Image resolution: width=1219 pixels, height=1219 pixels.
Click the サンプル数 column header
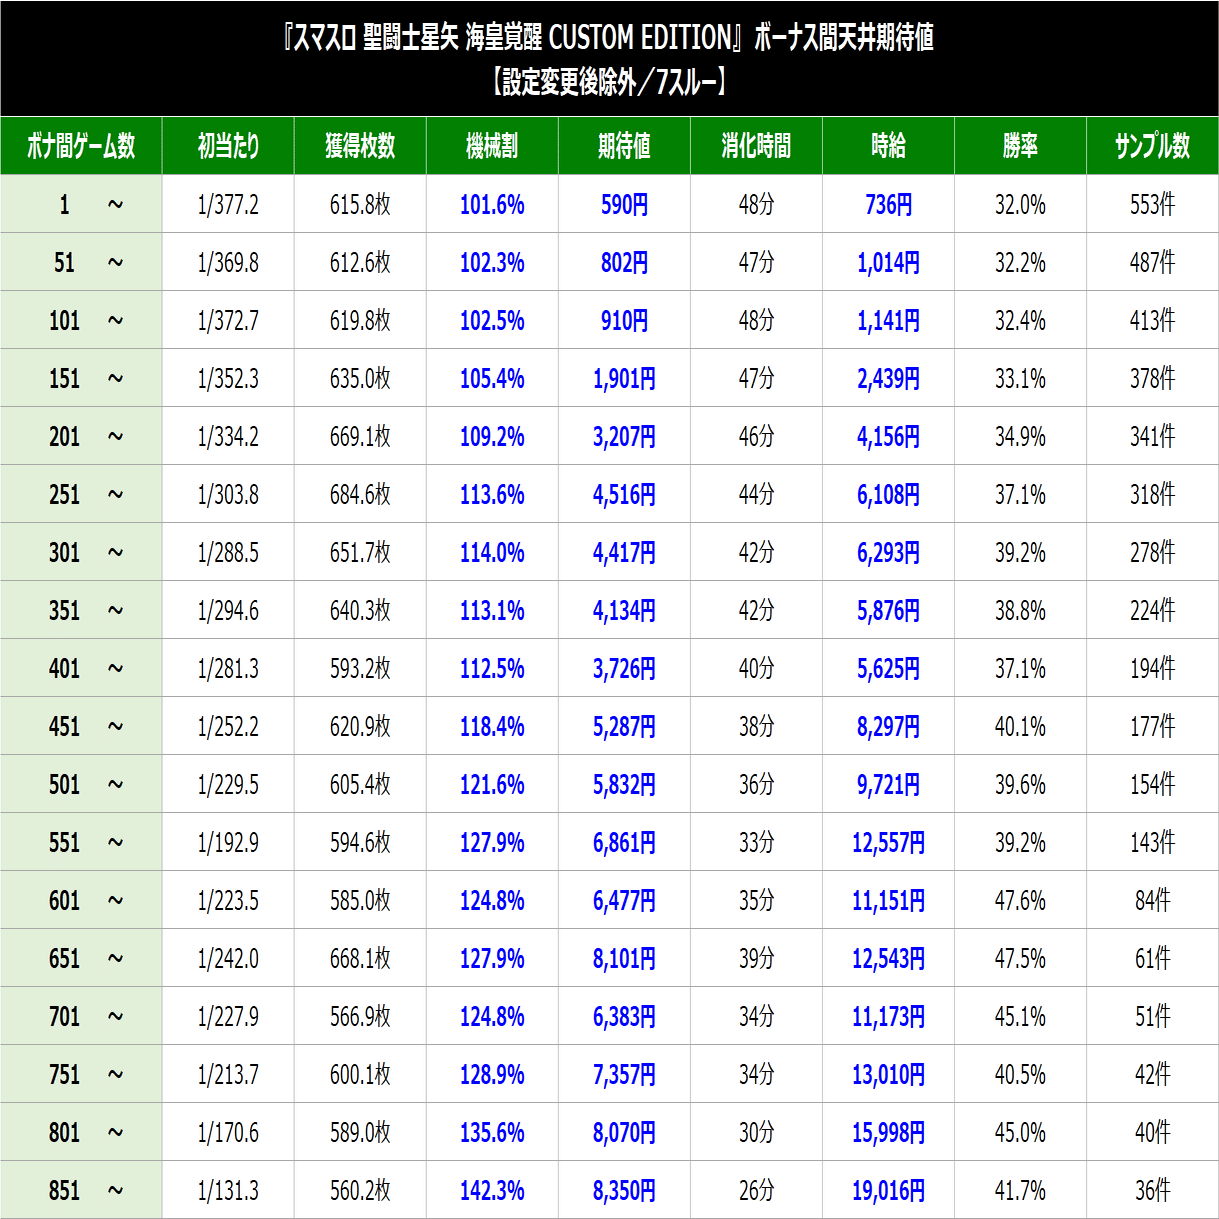[x=1152, y=146]
